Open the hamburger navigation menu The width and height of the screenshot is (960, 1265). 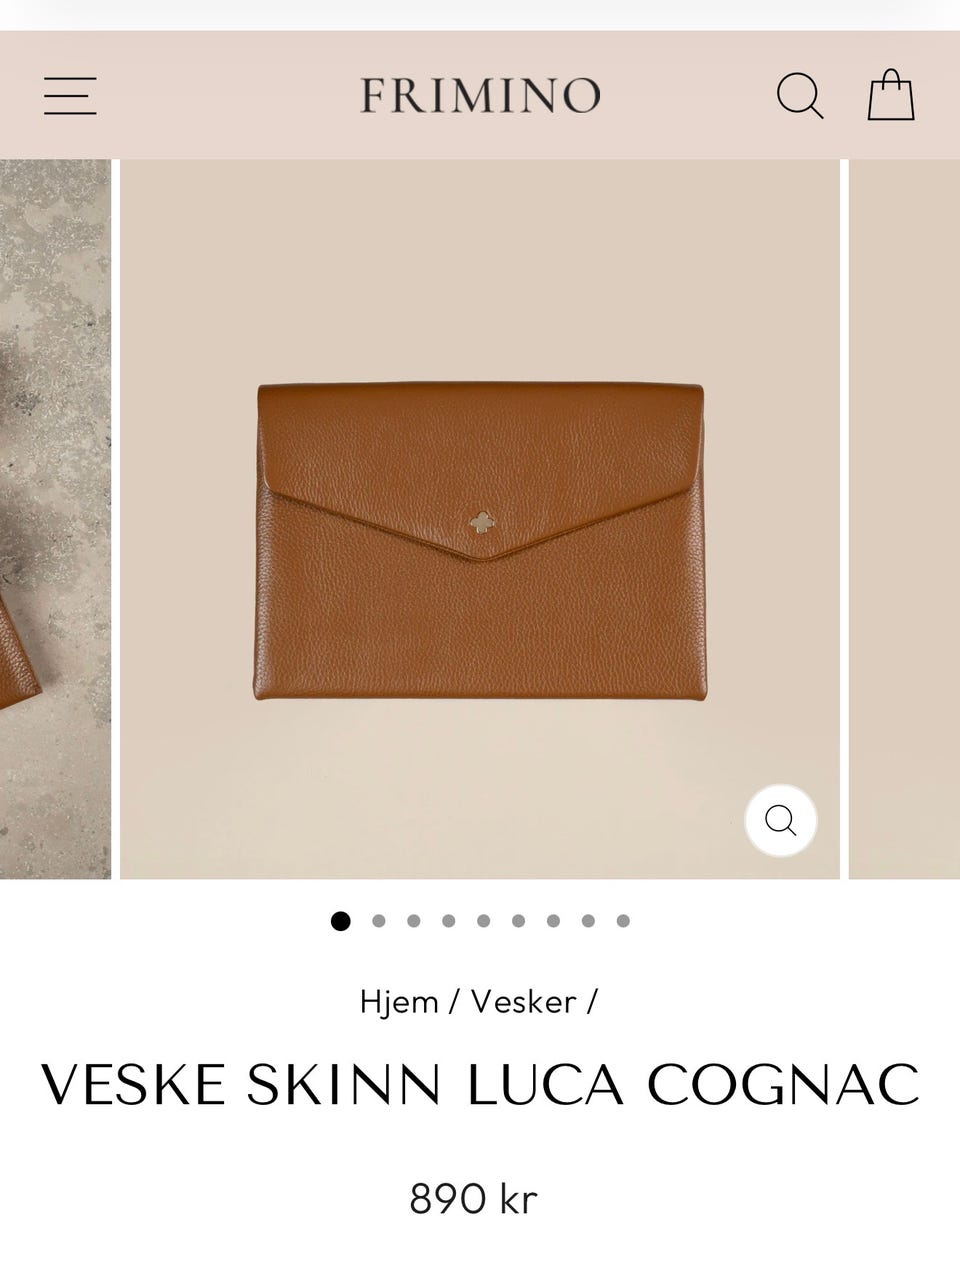coord(70,96)
